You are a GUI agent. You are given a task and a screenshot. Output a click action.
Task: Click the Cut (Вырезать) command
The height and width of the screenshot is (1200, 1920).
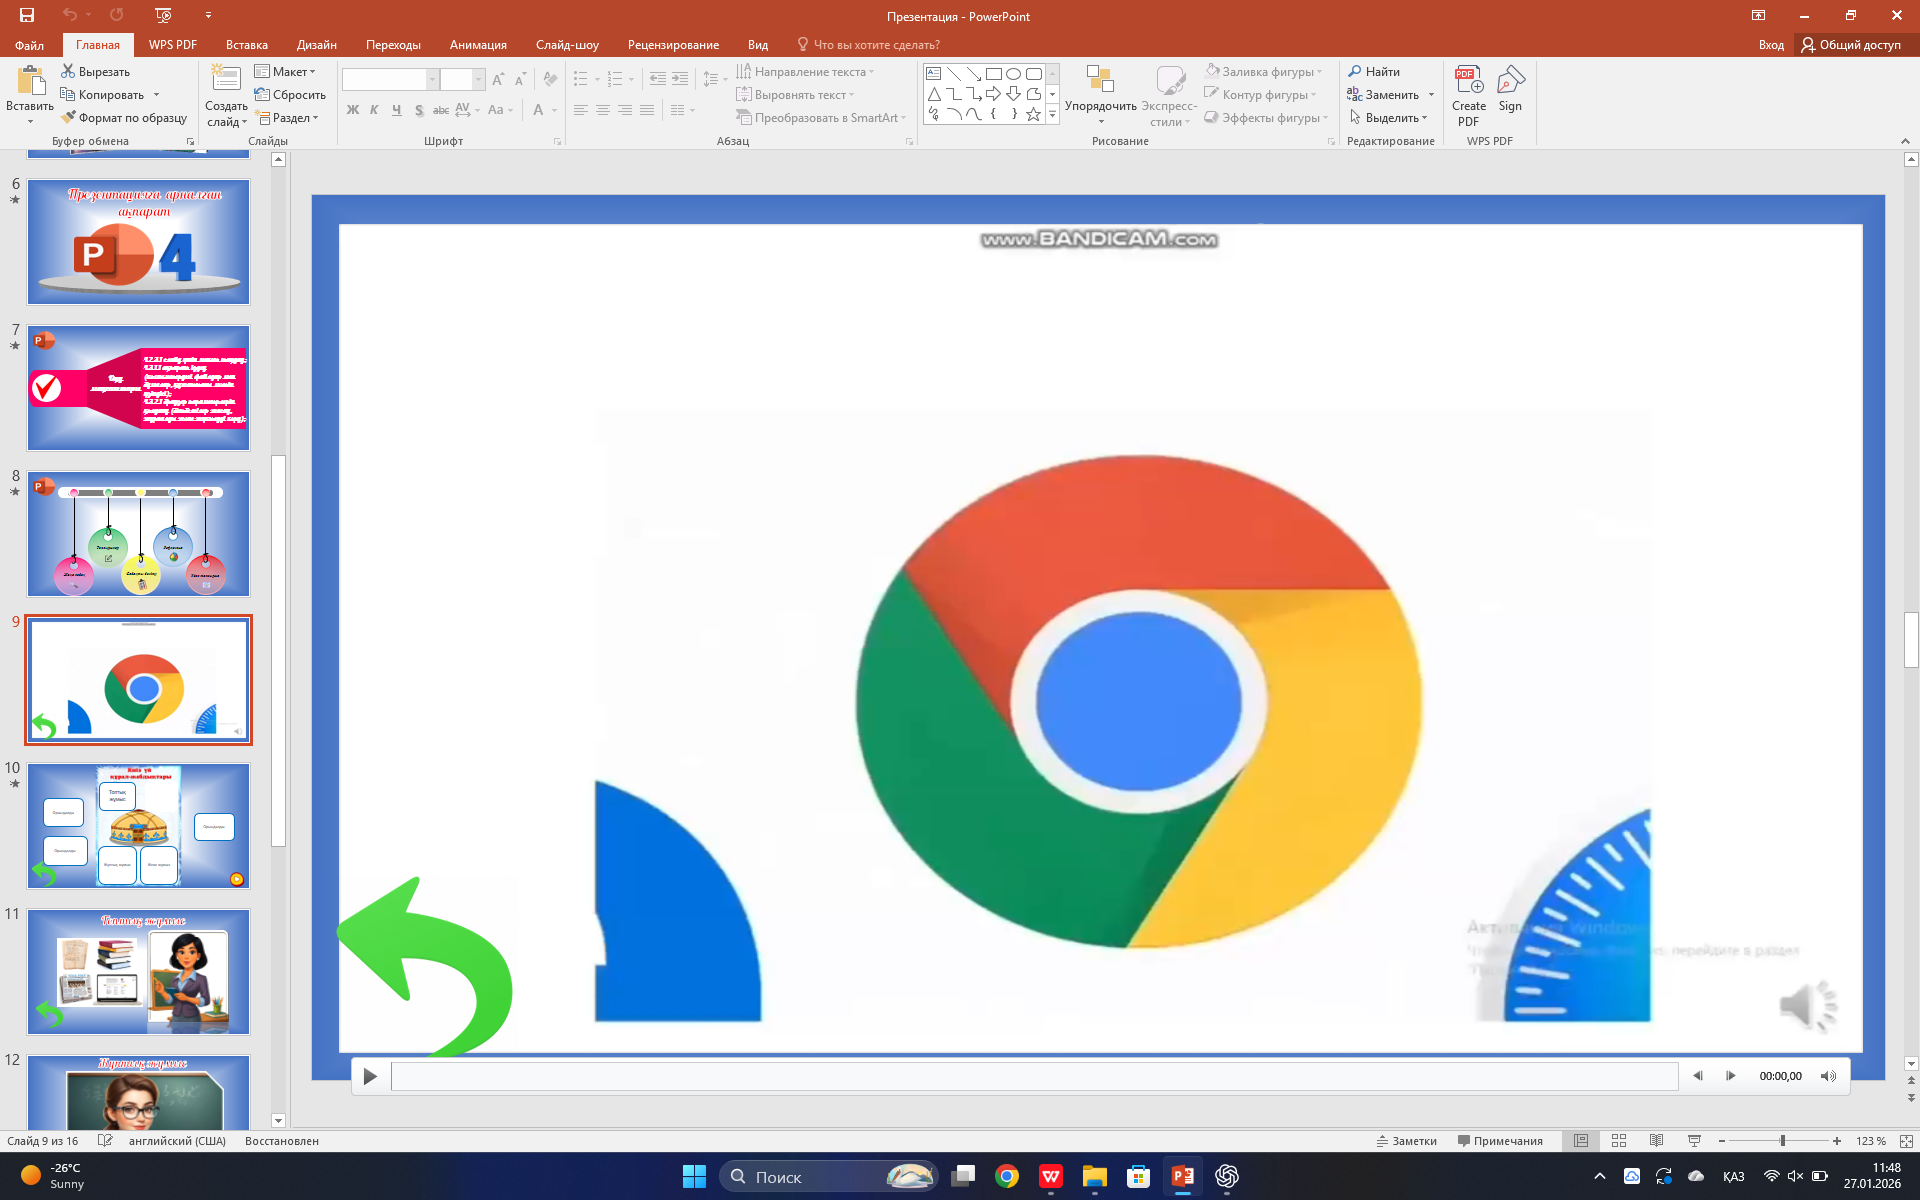pyautogui.click(x=96, y=72)
